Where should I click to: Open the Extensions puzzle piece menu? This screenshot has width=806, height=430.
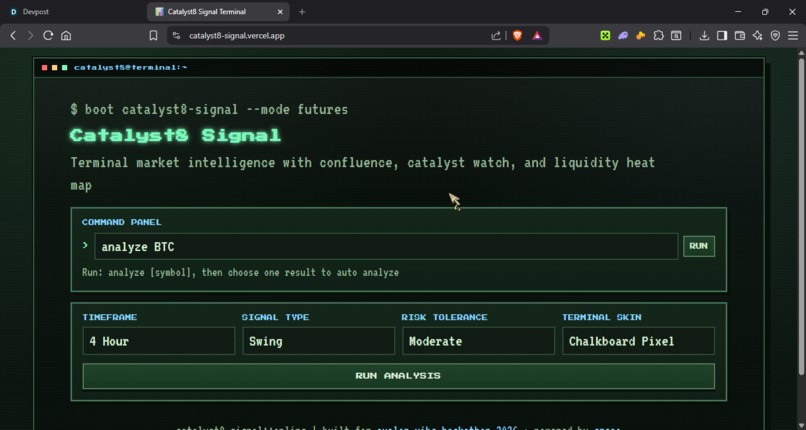[658, 35]
